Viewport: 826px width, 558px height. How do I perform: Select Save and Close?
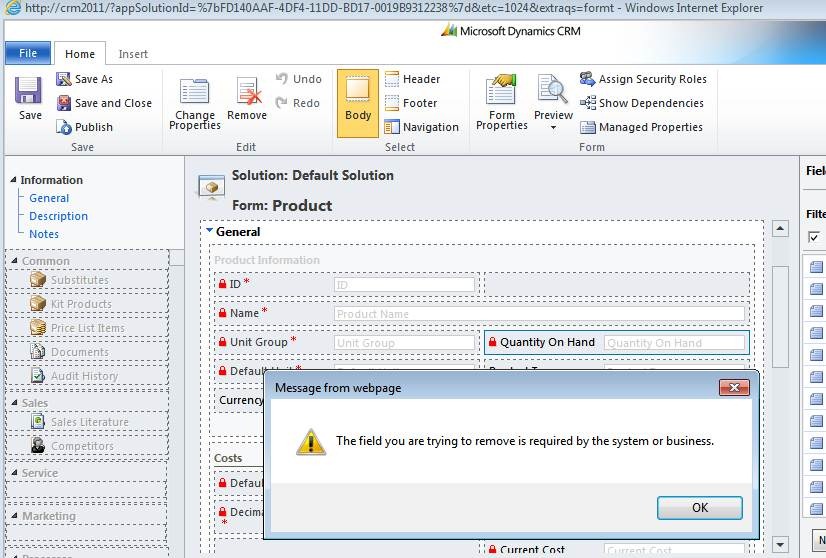(x=104, y=103)
